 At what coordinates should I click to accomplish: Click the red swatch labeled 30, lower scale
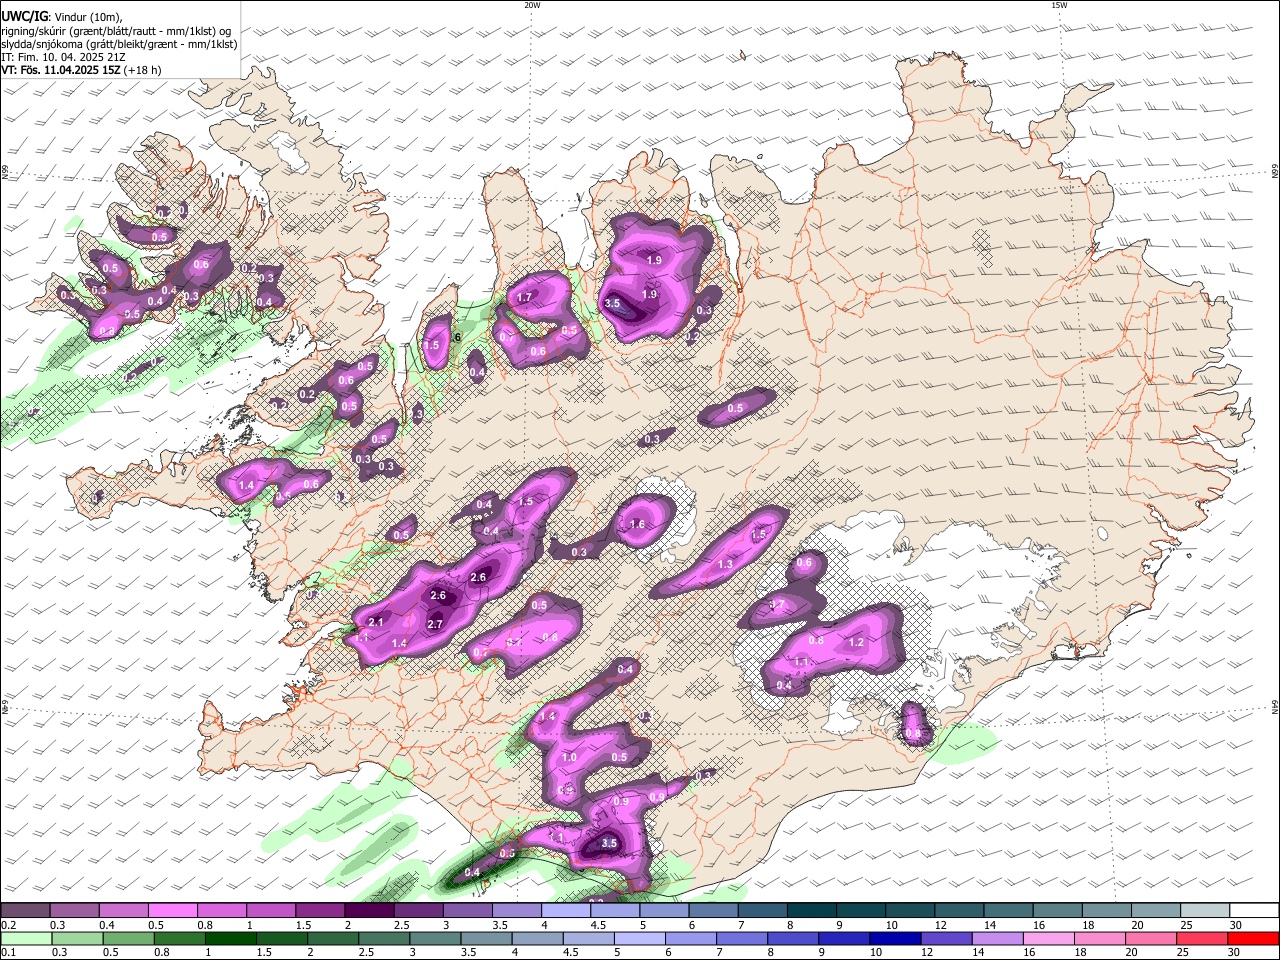tap(1253, 938)
